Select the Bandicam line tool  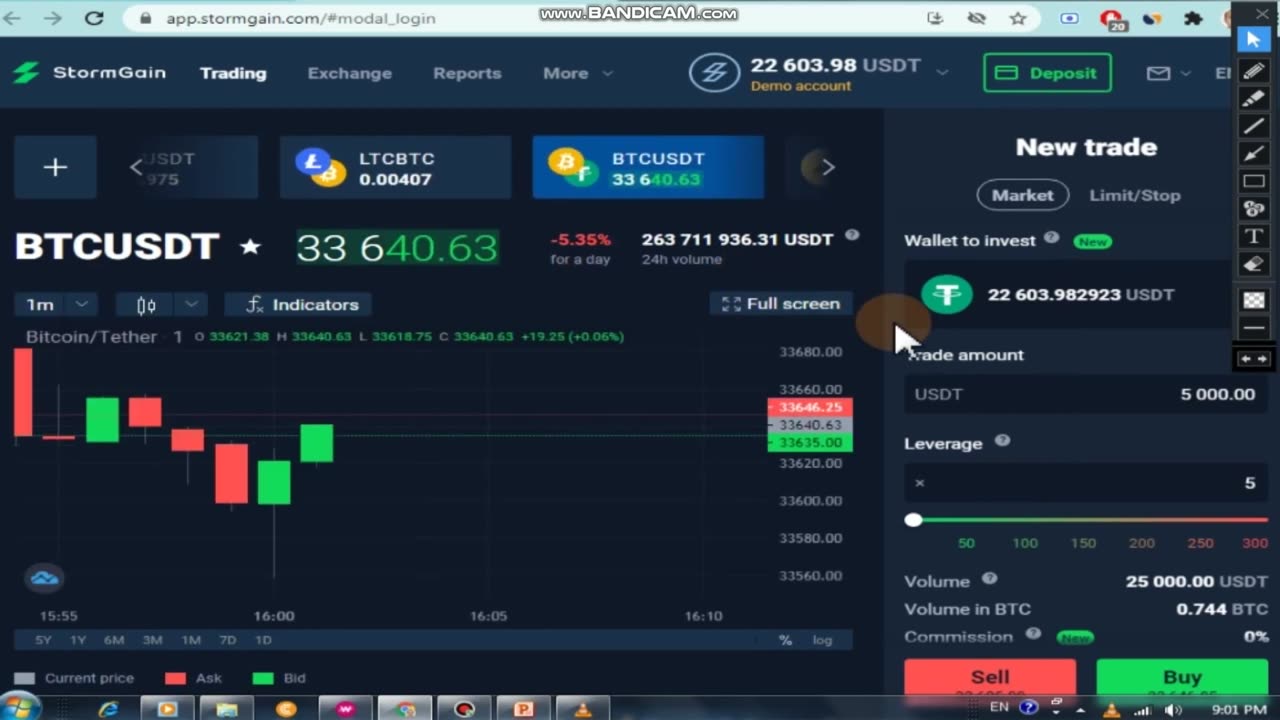[1254, 126]
